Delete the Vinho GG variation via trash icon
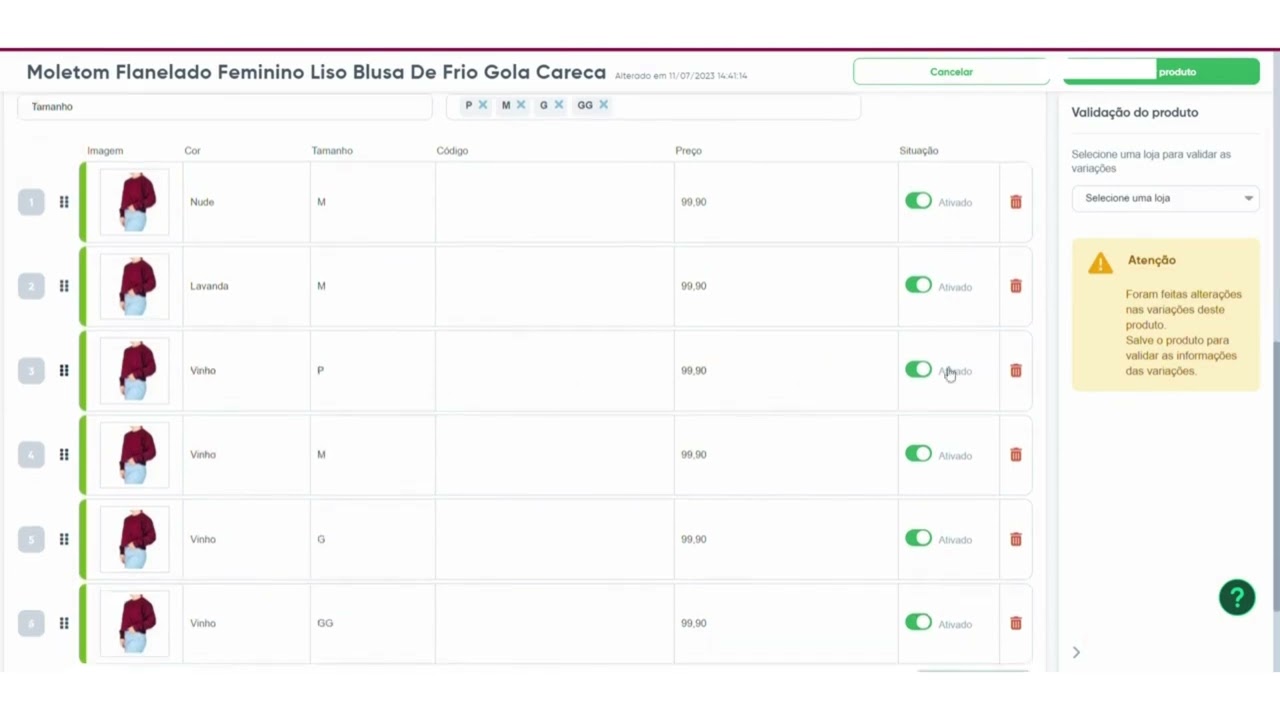This screenshot has width=1280, height=720. pyautogui.click(x=1015, y=623)
